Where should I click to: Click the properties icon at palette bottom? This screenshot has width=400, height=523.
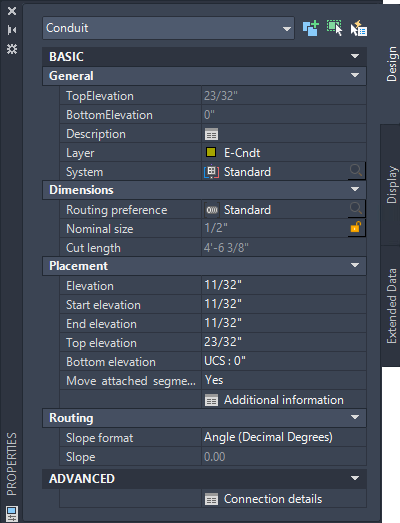(12, 514)
